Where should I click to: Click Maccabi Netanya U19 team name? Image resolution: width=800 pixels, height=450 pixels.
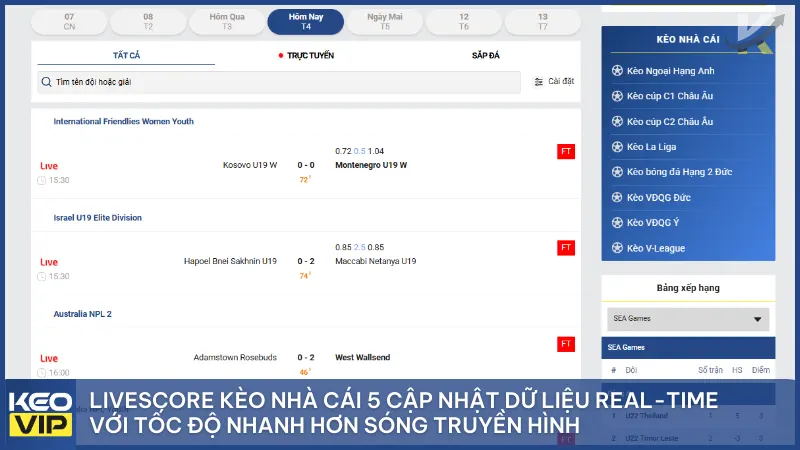(x=376, y=261)
